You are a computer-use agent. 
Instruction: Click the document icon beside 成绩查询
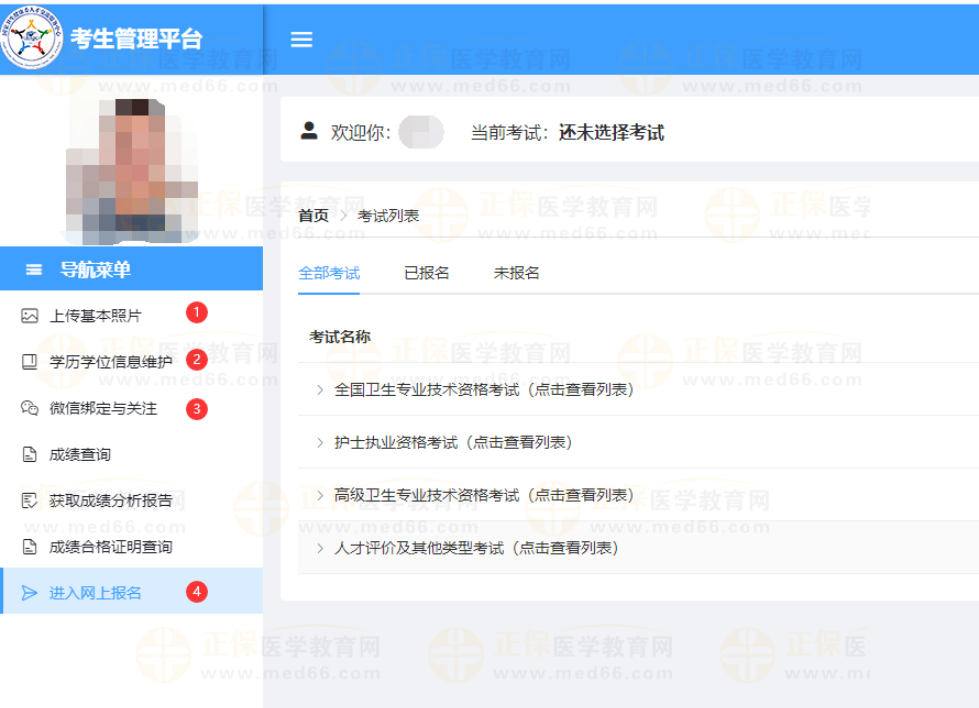(29, 455)
